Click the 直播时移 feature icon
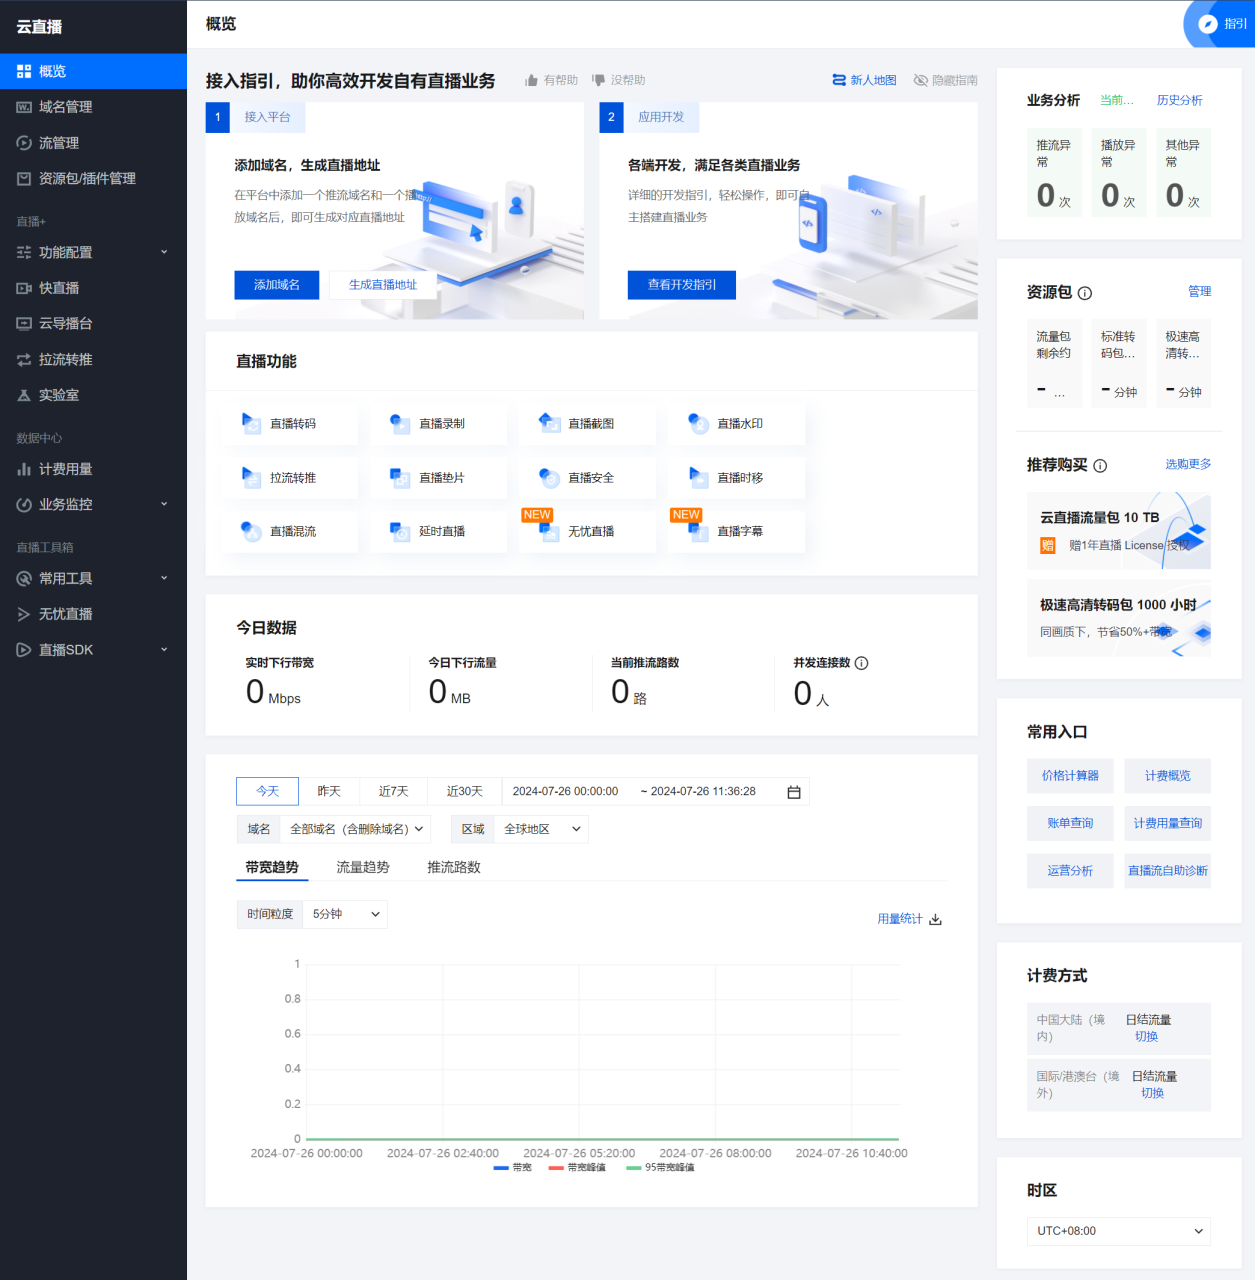The width and height of the screenshot is (1255, 1280). click(698, 477)
